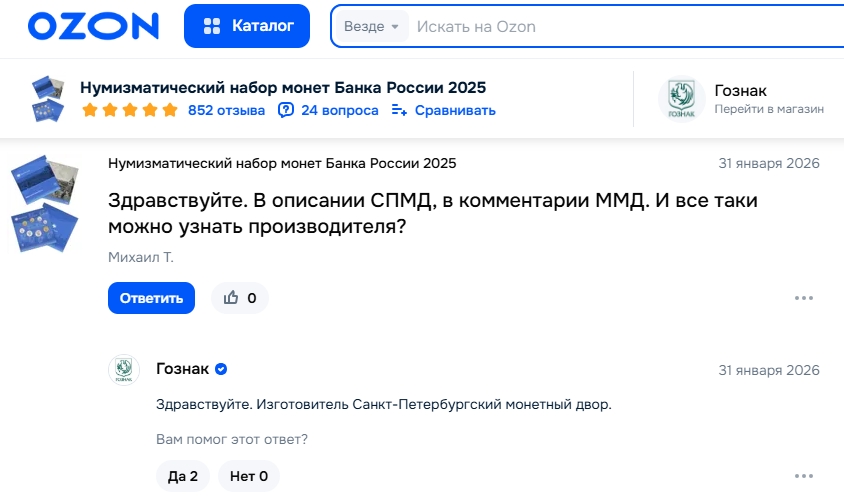844x501 pixels.
Task: Click the product title above the question
Action: tap(282, 163)
